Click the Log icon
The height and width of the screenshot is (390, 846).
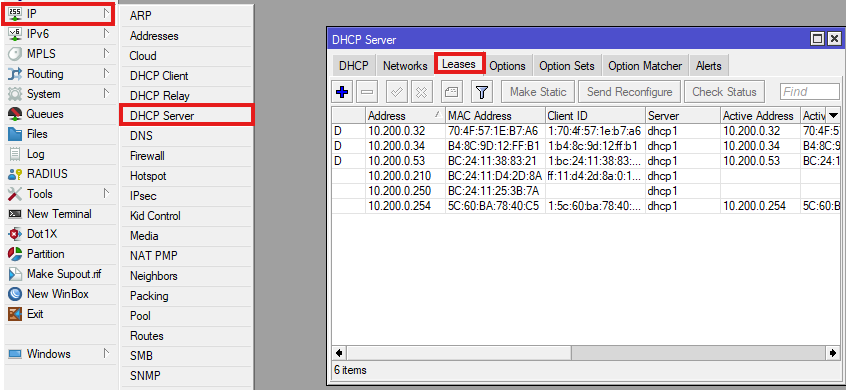pos(16,154)
